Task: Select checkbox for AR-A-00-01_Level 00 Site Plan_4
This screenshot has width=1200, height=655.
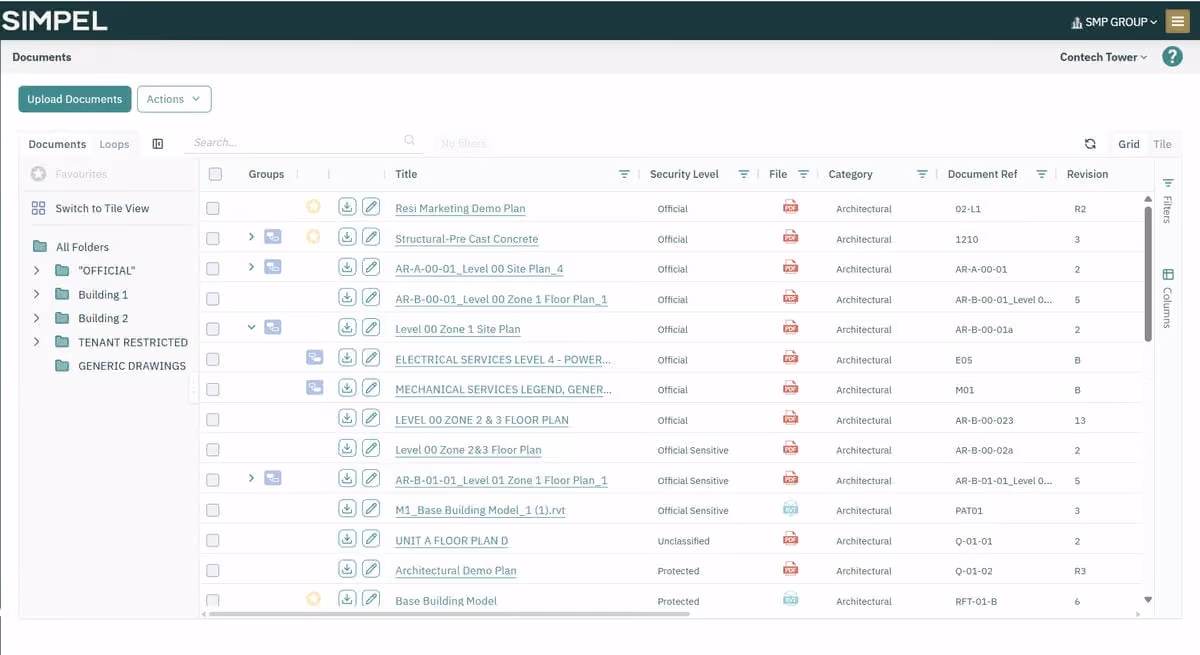Action: click(212, 269)
